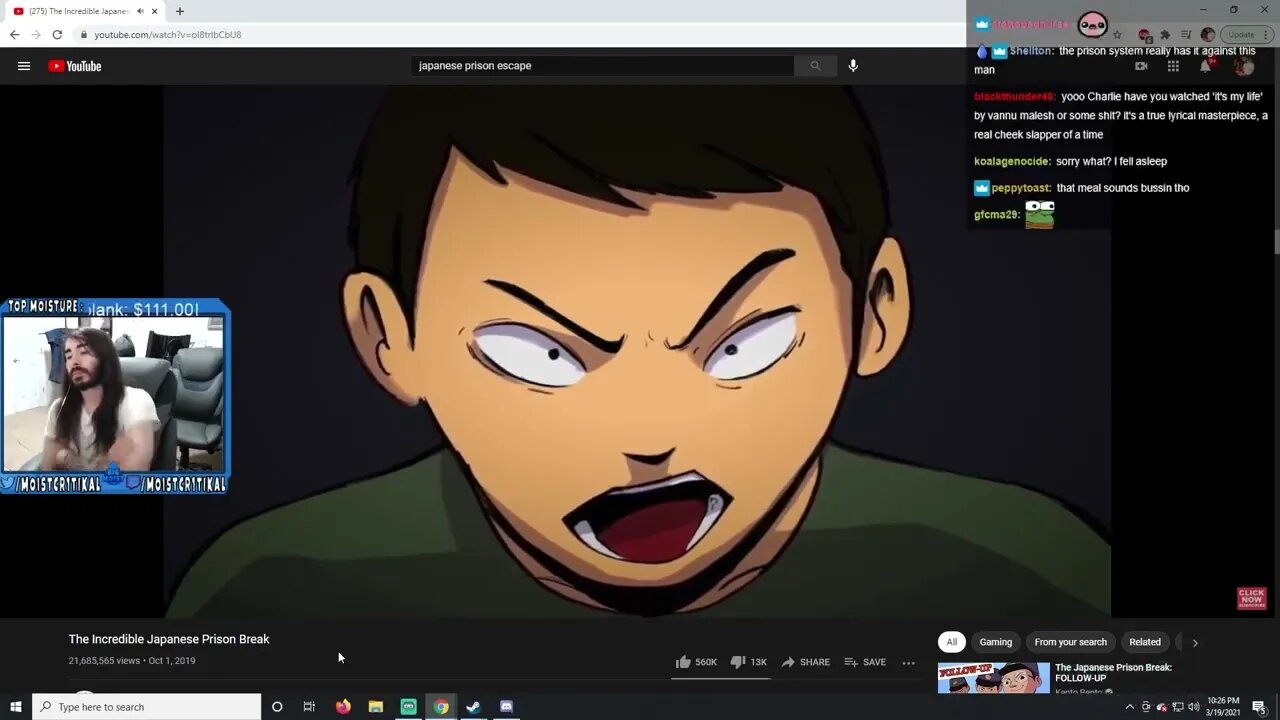Expand more chips with the right arrow
The image size is (1280, 720).
[x=1194, y=642]
